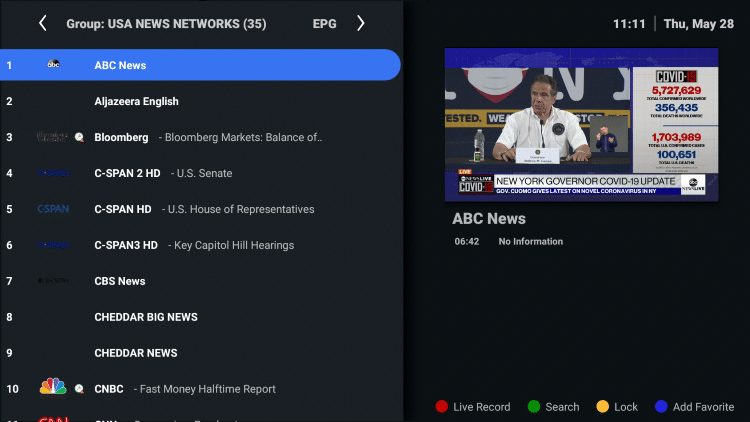This screenshot has height=422, width=750.
Task: Add channel via Add Favorite label
Action: [703, 407]
